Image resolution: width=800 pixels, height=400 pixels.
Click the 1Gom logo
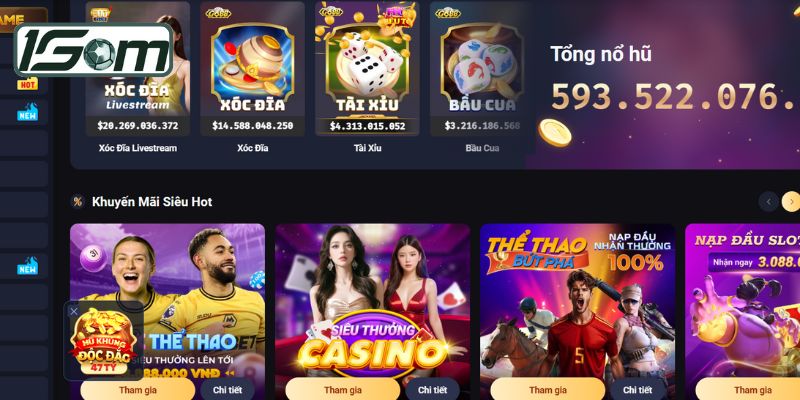click(94, 49)
